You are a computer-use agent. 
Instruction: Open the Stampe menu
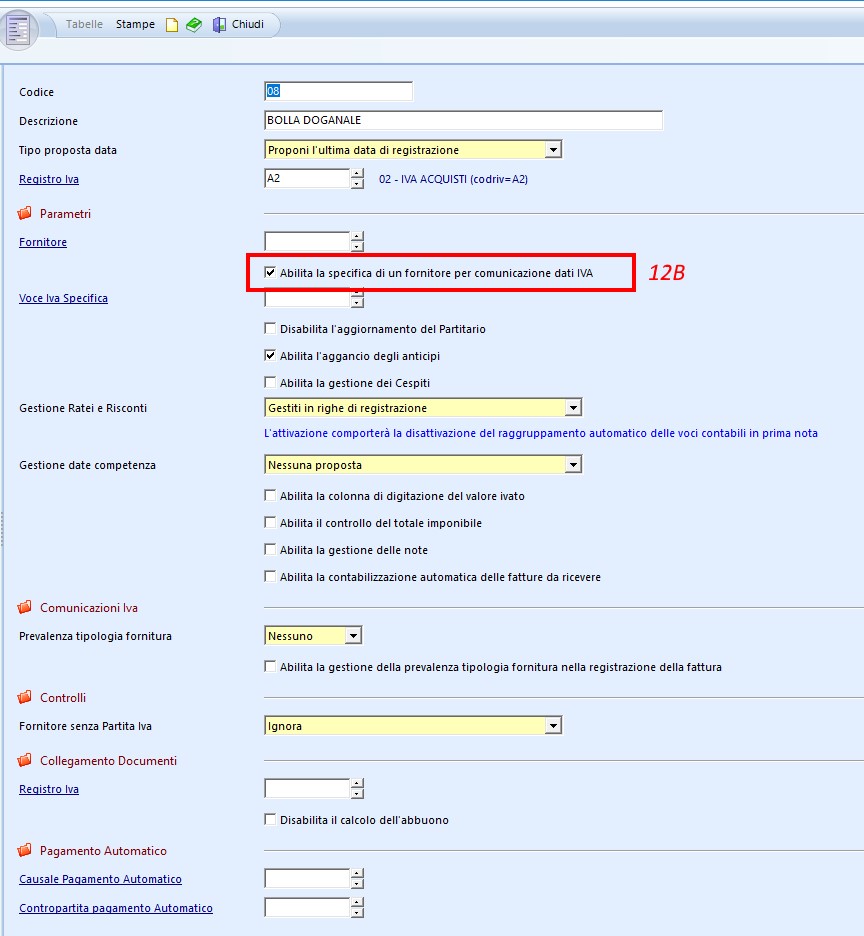point(135,24)
